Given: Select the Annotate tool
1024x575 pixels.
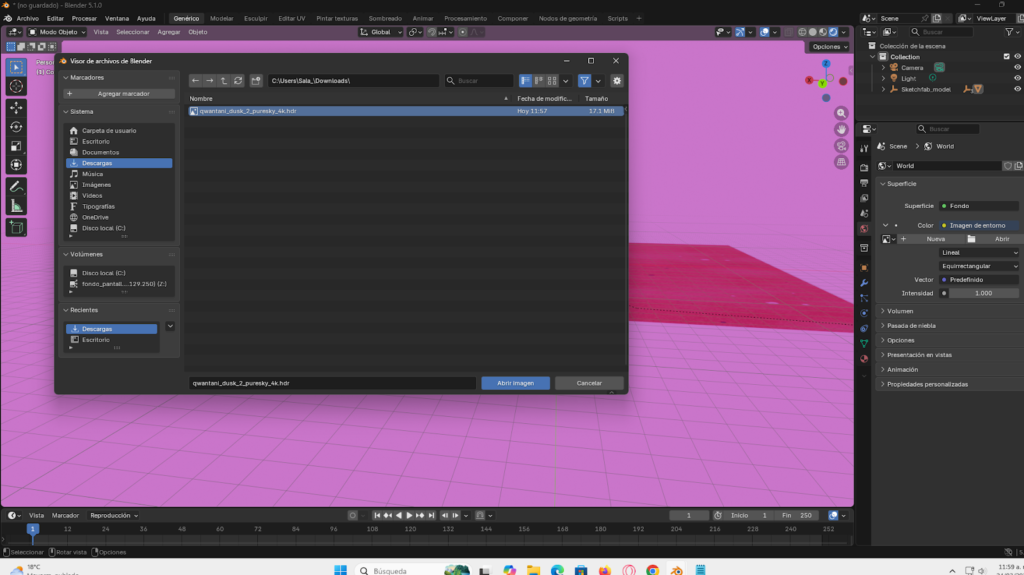Looking at the screenshot, I should [16, 187].
